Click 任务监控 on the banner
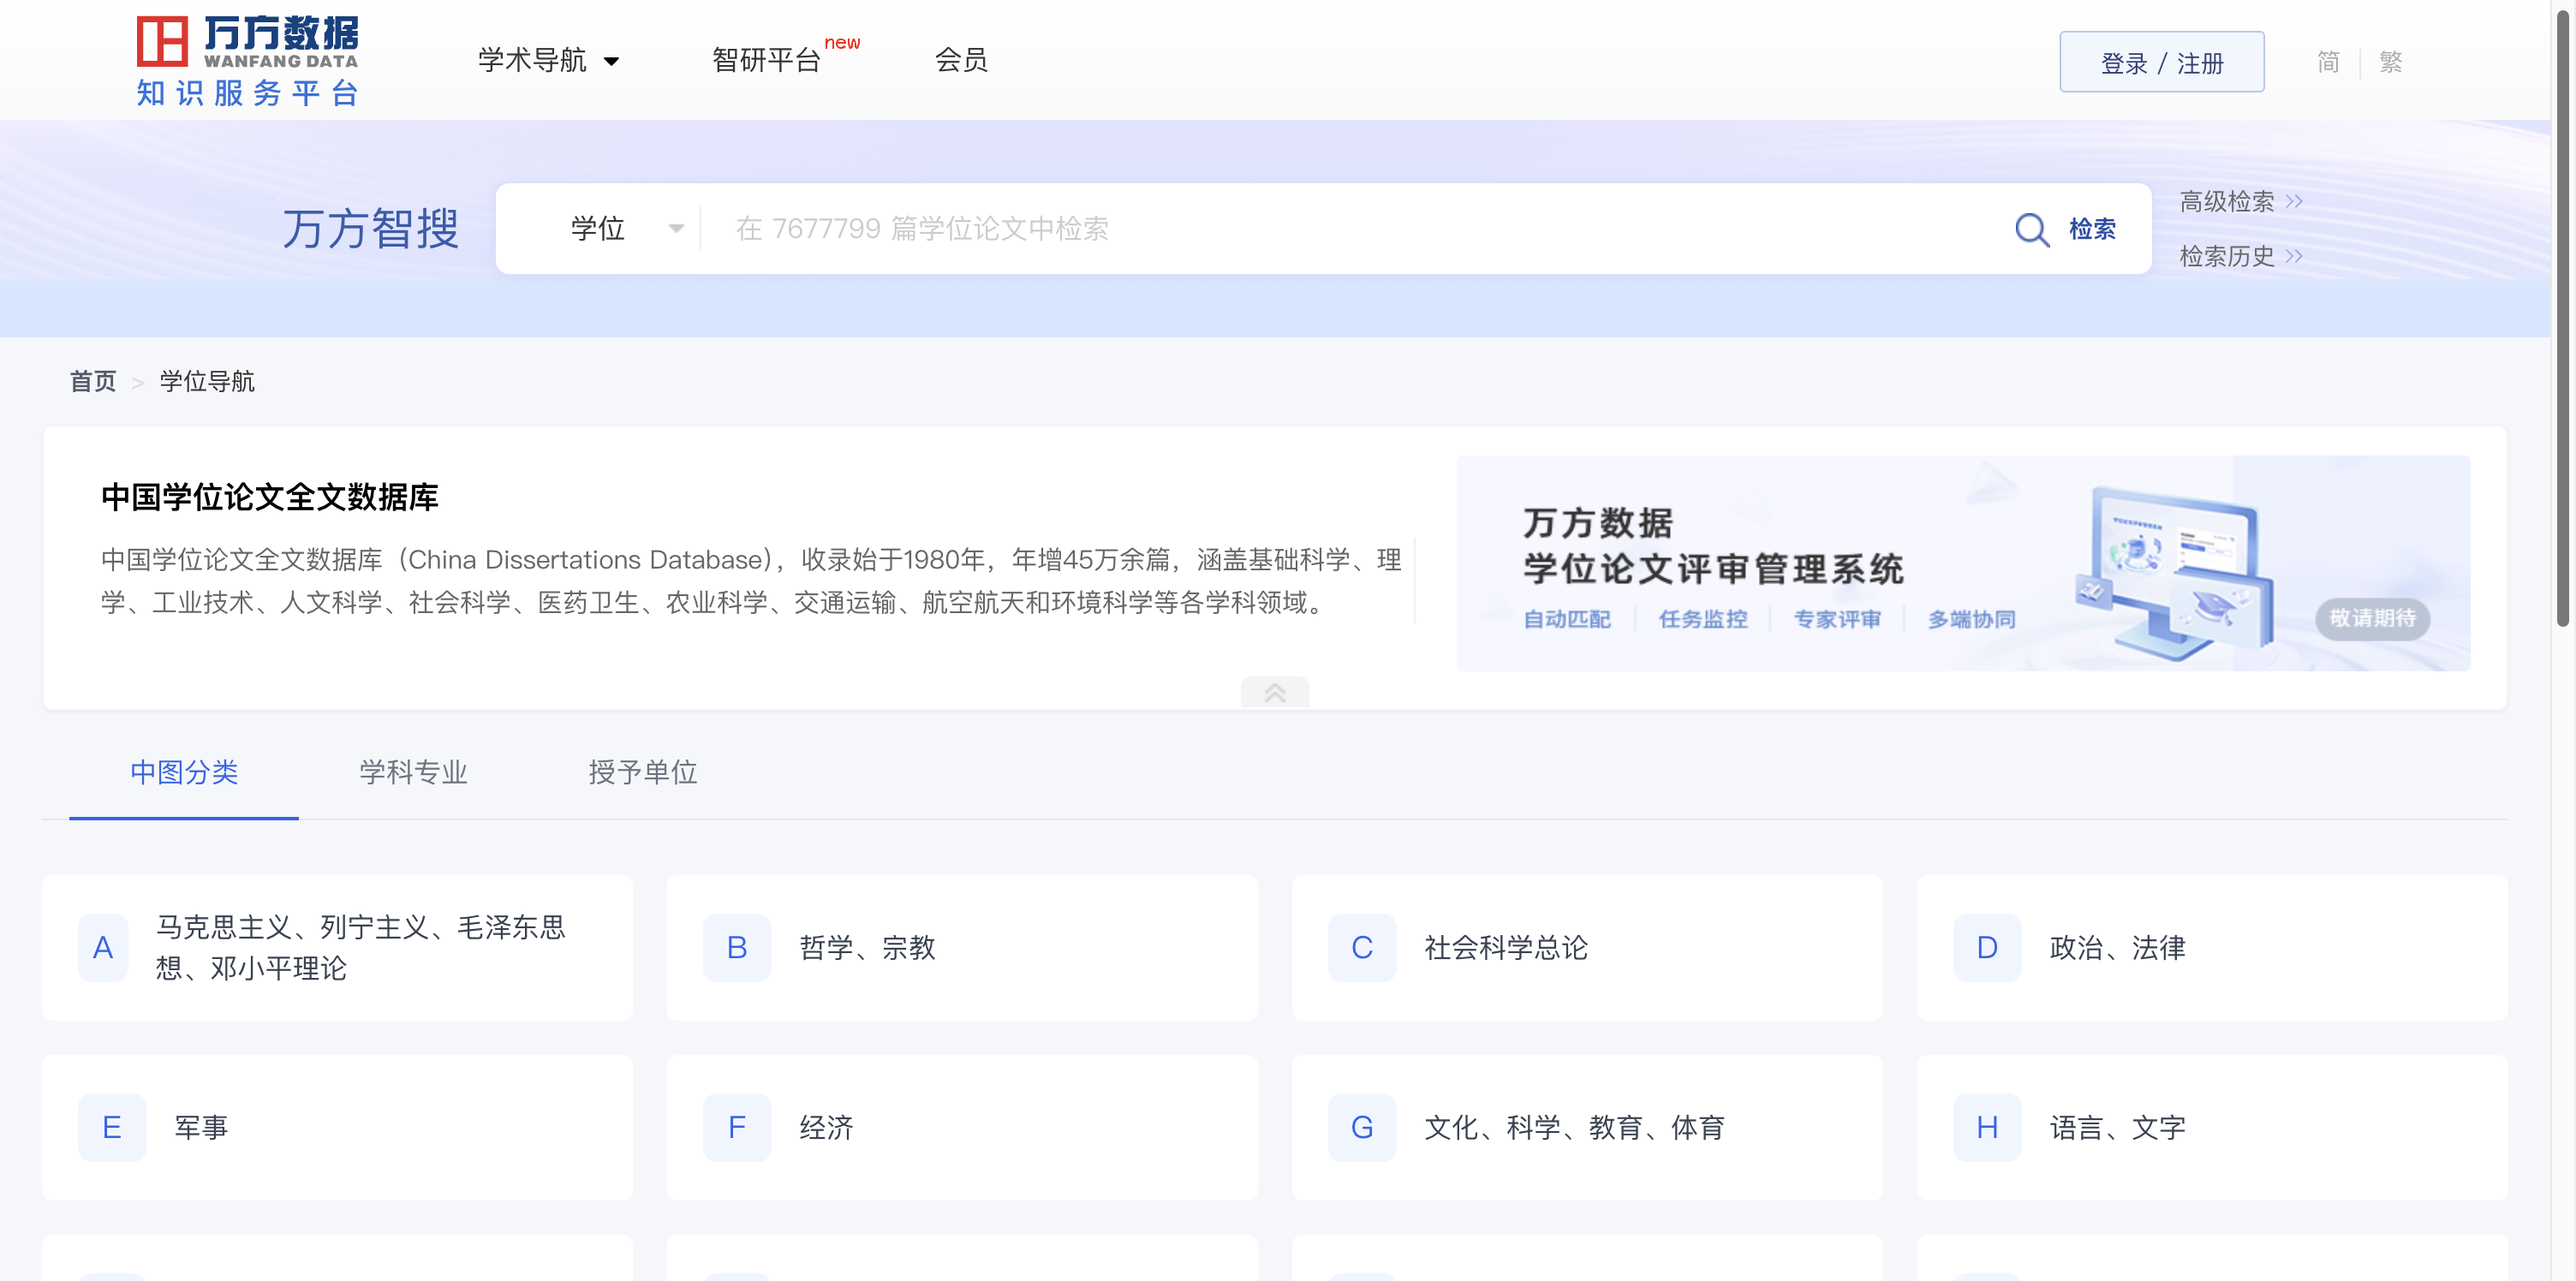 click(x=1702, y=619)
